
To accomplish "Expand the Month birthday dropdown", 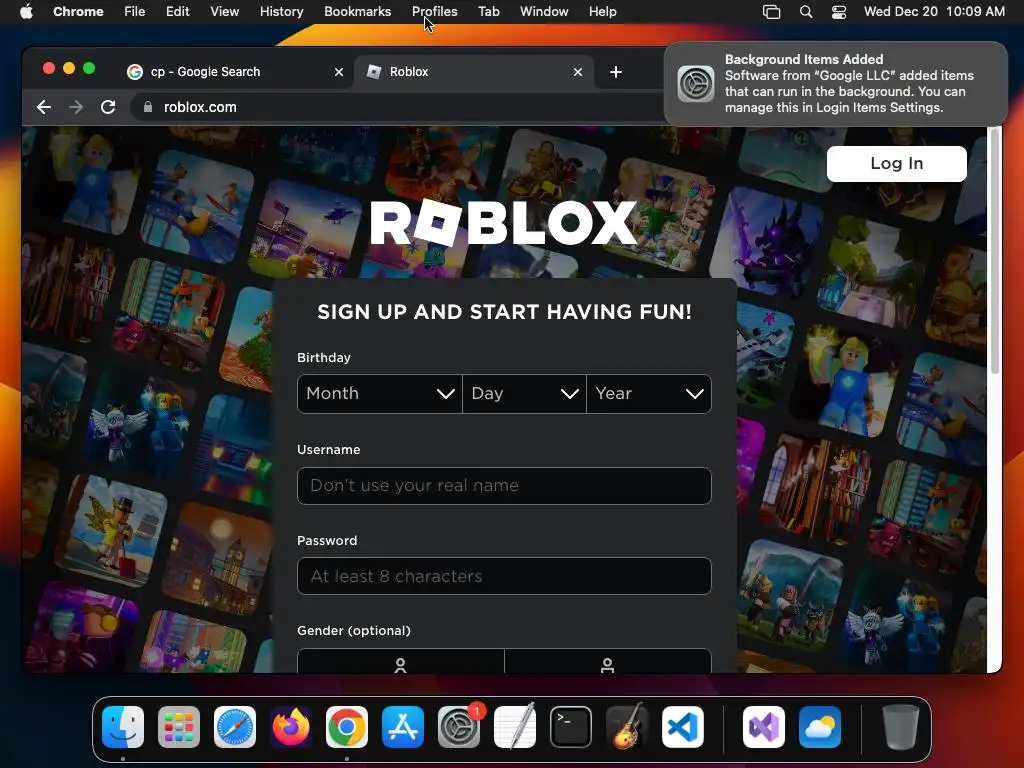I will click(x=379, y=394).
